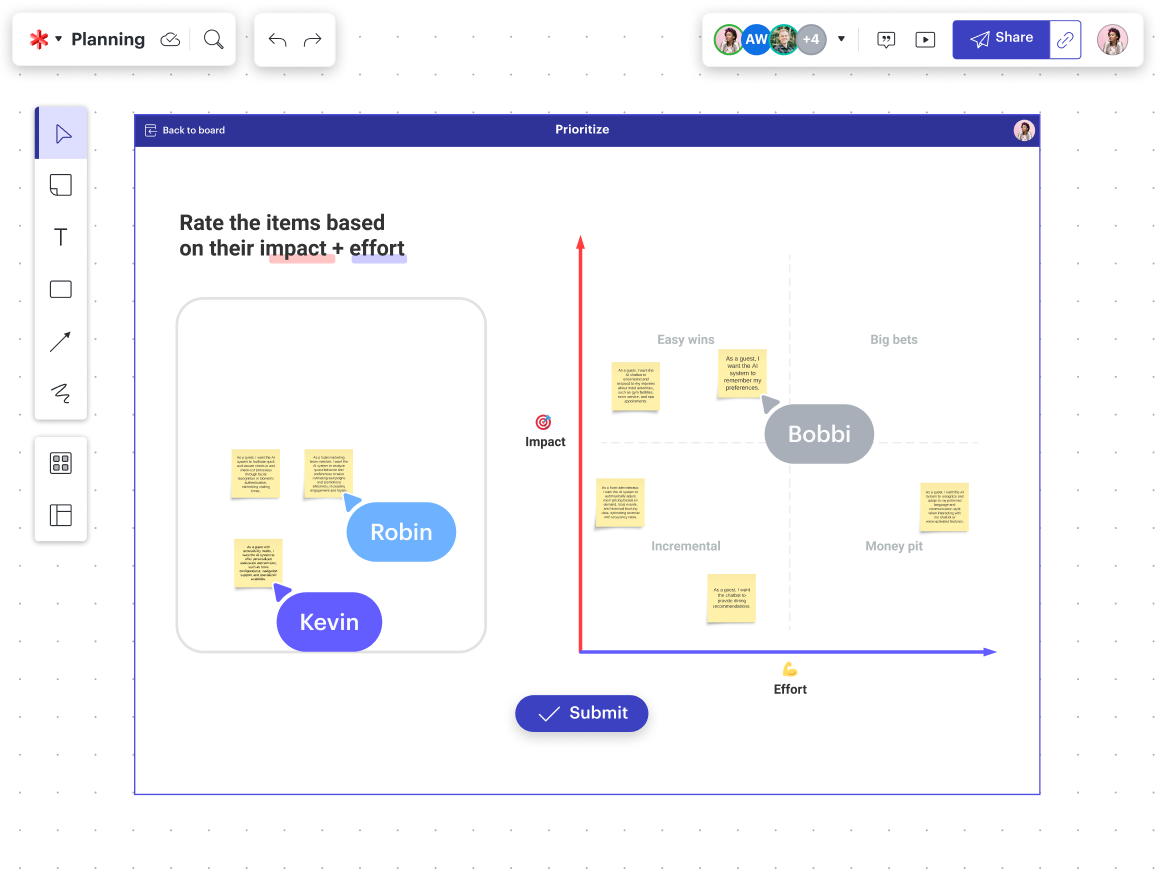Select the sticky note tool
The width and height of the screenshot is (1160, 870).
(x=61, y=185)
